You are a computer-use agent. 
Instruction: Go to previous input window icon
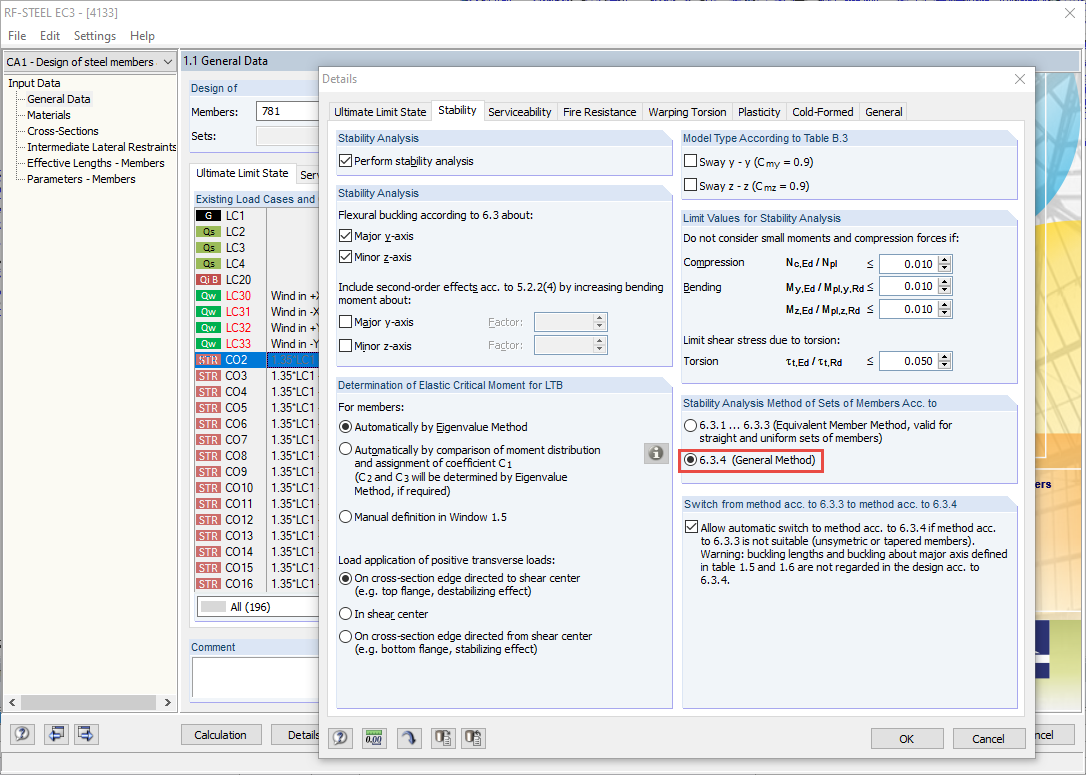[56, 734]
